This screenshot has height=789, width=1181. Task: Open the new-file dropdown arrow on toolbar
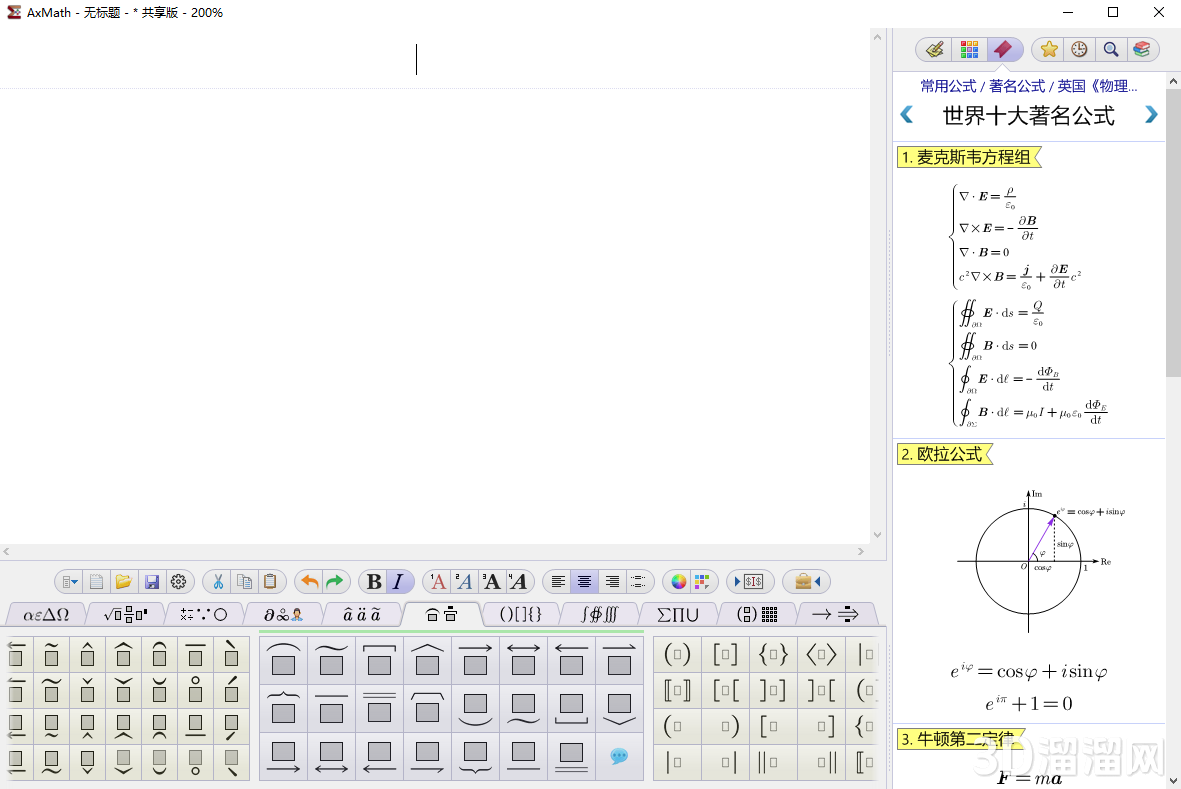[68, 581]
